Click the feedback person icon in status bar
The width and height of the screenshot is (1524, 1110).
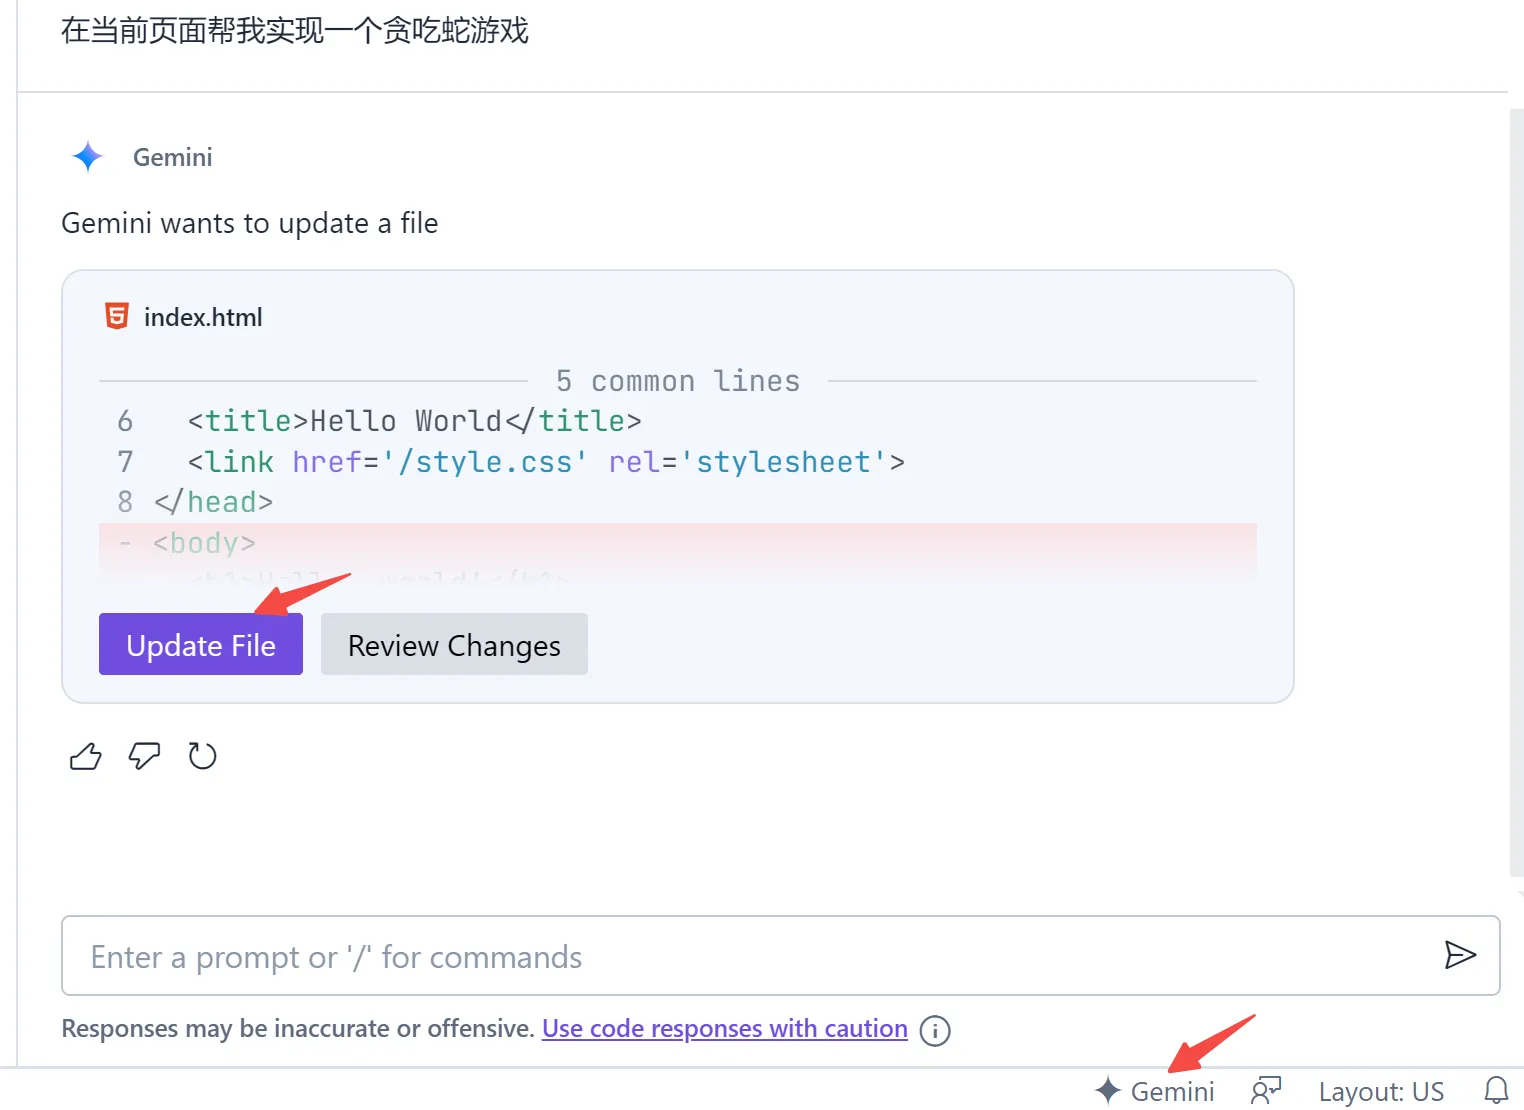(x=1266, y=1091)
